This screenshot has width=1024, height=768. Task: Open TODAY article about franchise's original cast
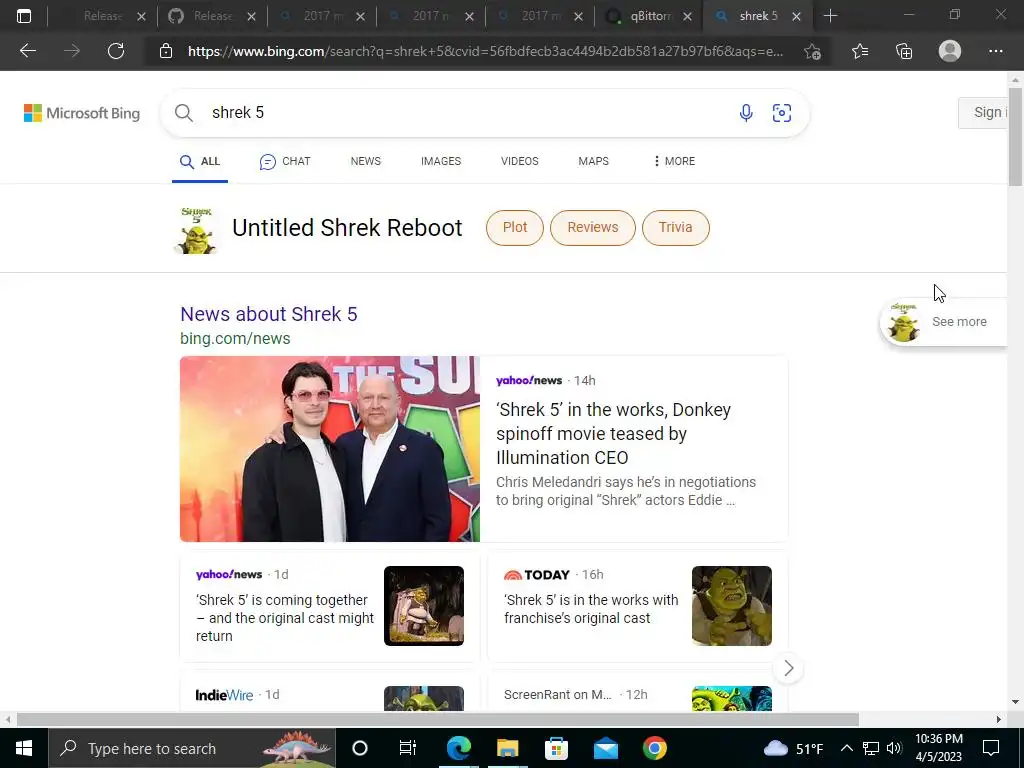point(591,609)
